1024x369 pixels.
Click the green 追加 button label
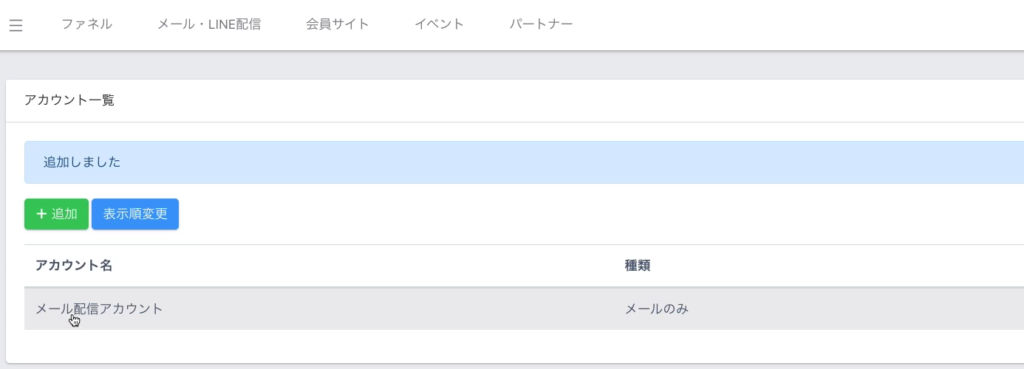pyautogui.click(x=65, y=214)
